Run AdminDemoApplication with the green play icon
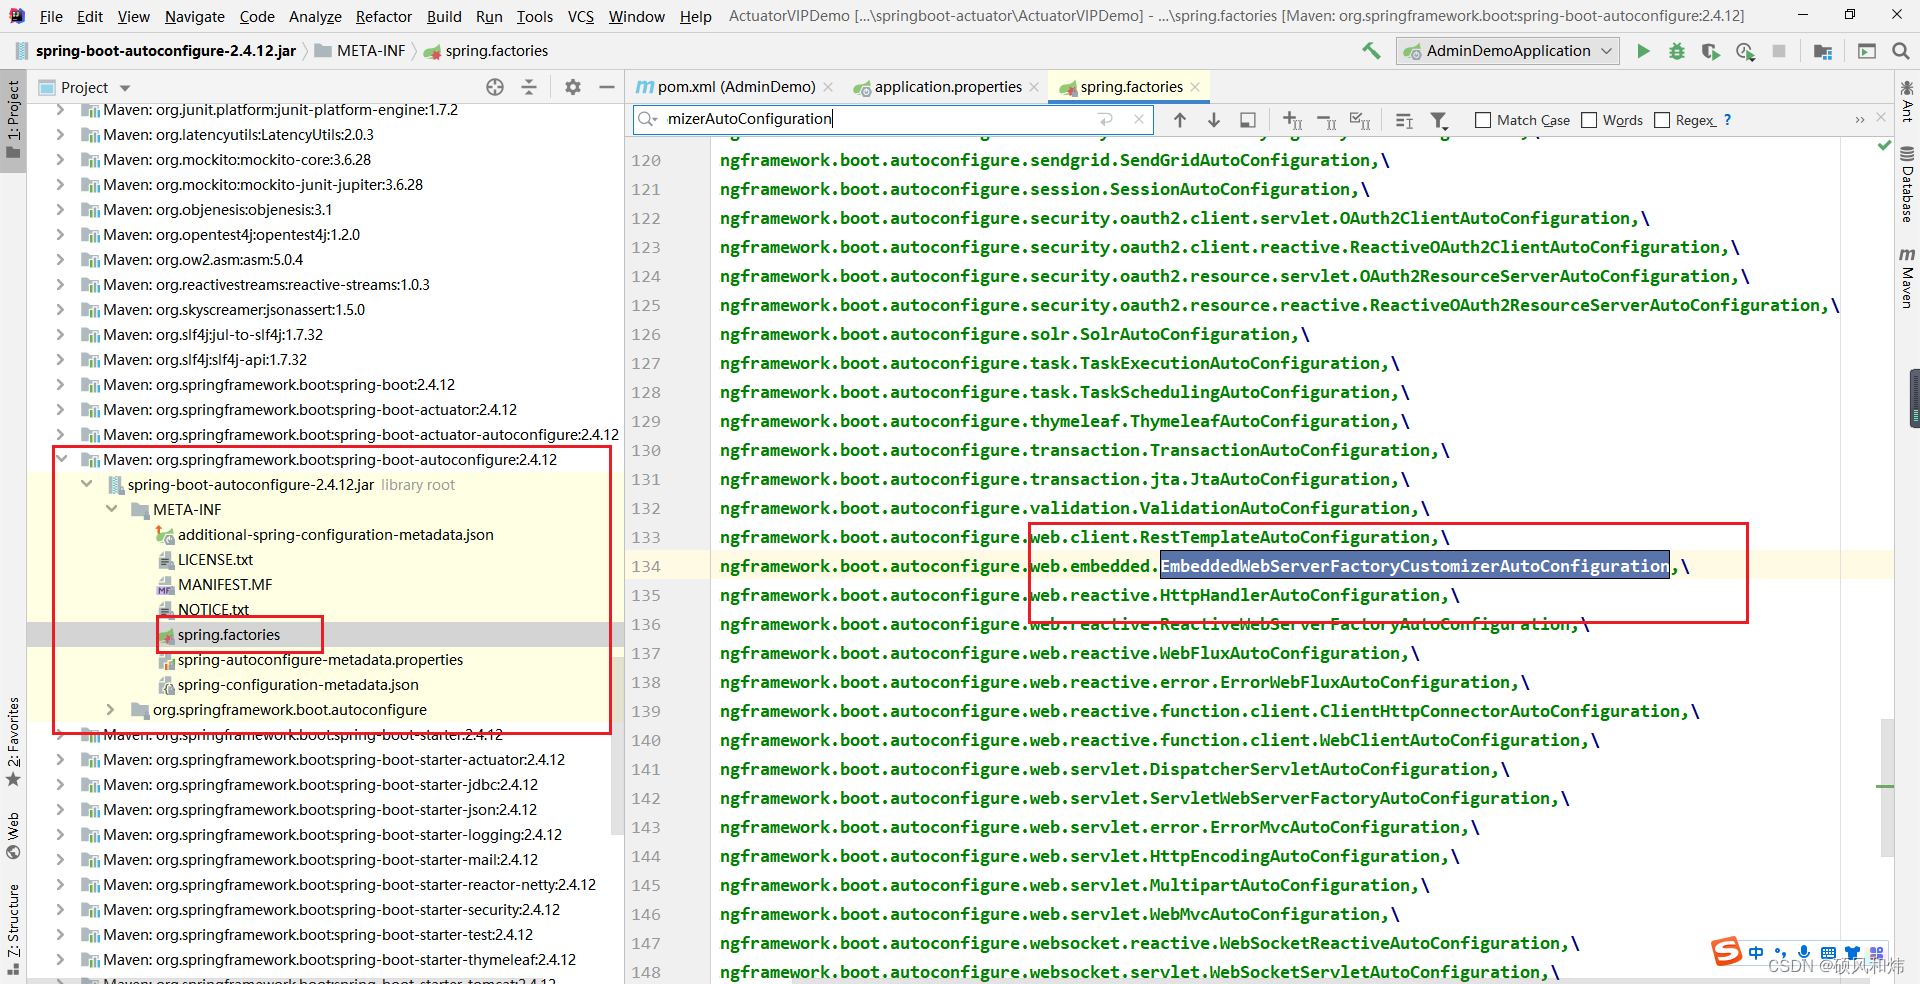 coord(1643,51)
